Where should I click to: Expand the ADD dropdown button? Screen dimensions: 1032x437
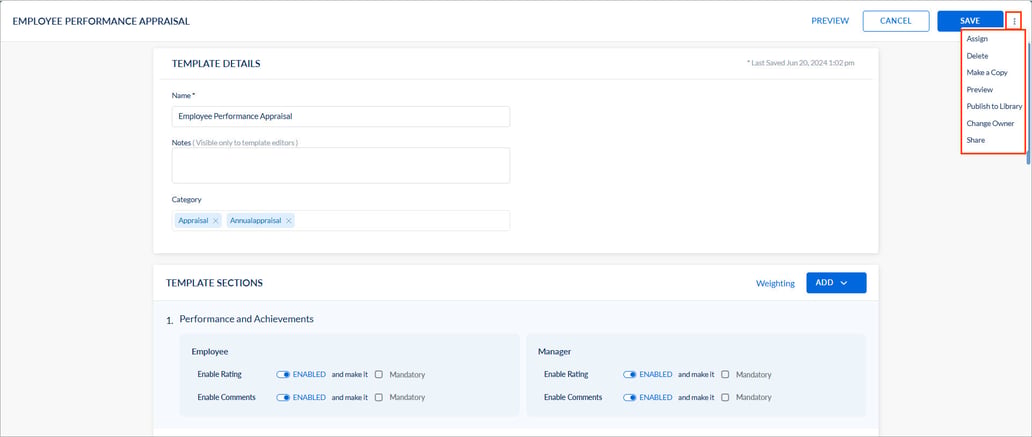point(836,283)
